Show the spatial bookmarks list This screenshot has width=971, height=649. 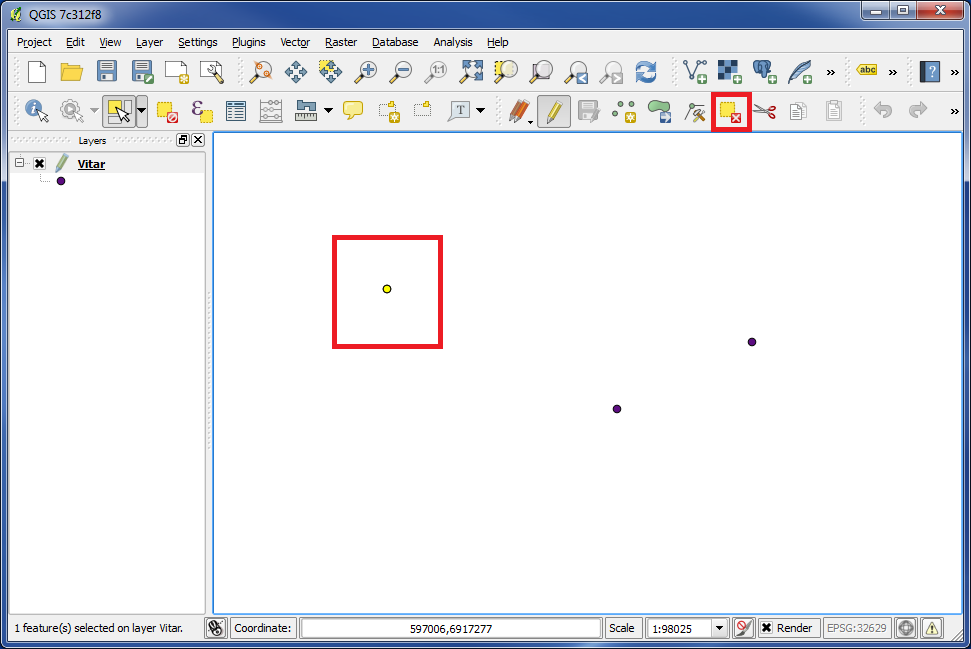(423, 110)
